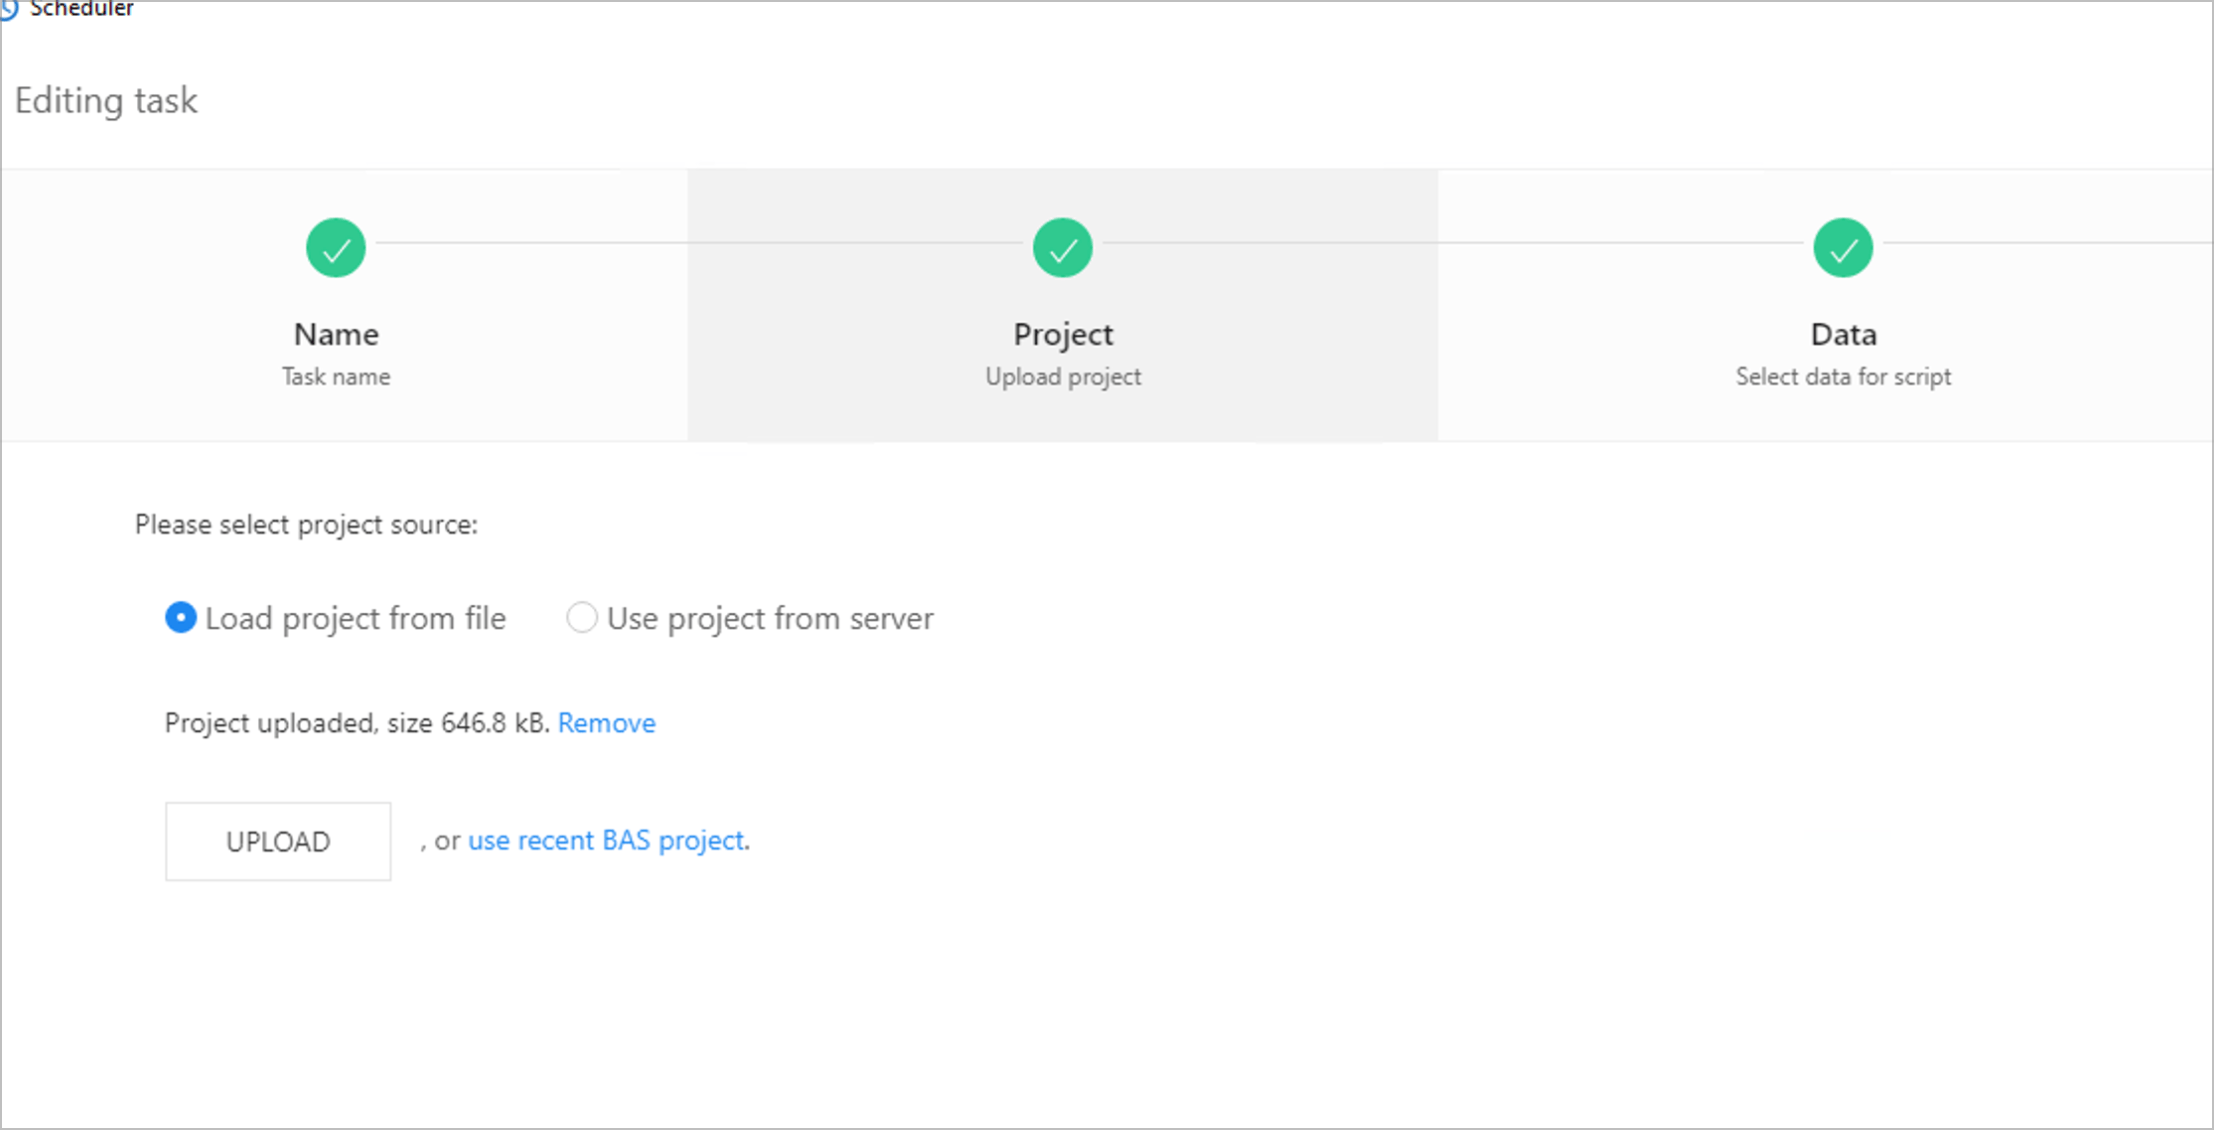Click the Upload project subtitle
Screen dimensions: 2214x1130
pyautogui.click(x=1062, y=377)
